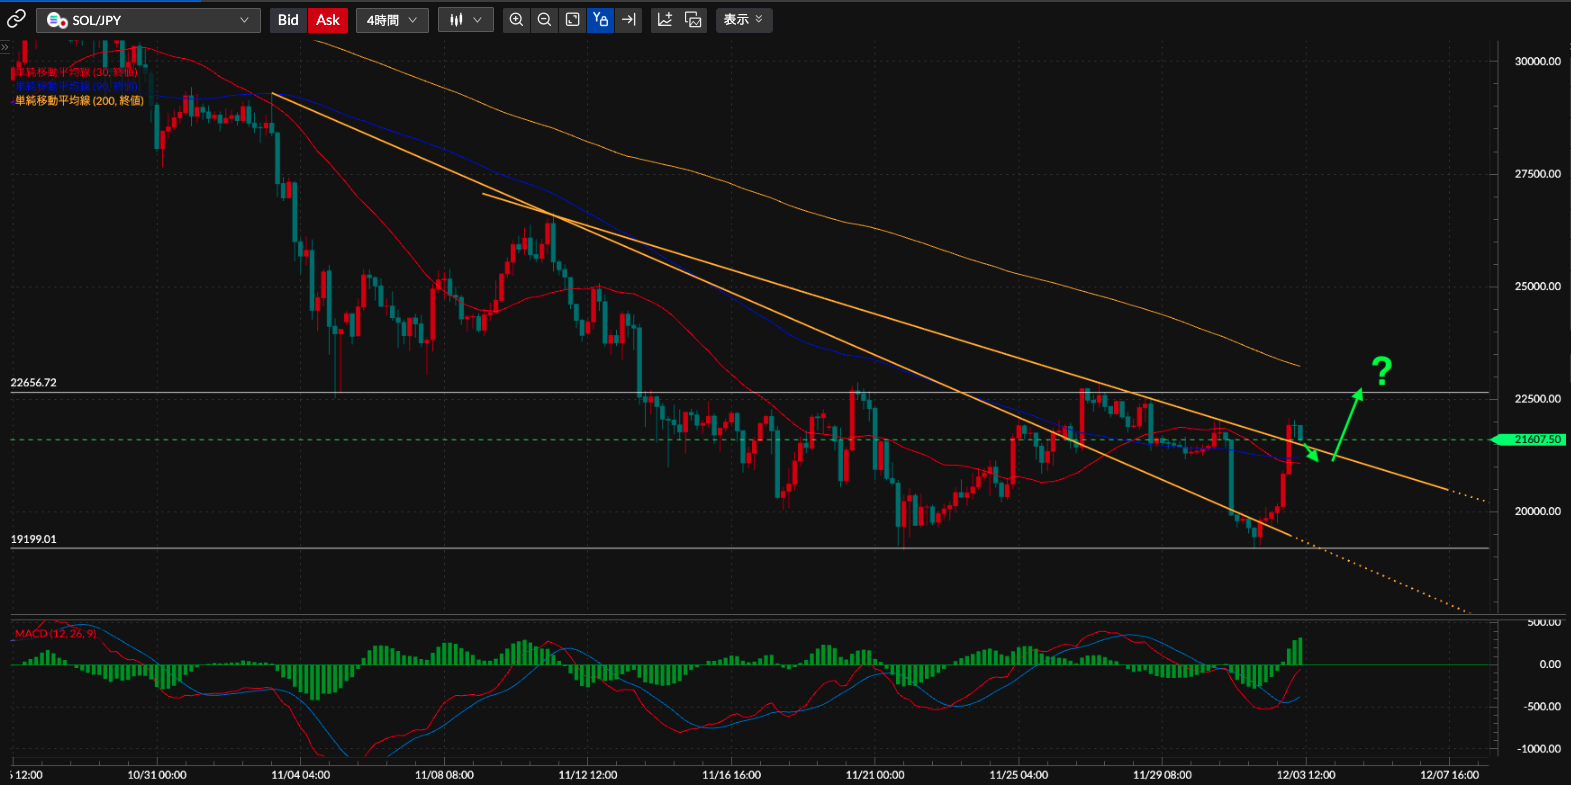Screen dimensions: 1571x785
Task: Select the 単純移動平均線 (200, 終値) legend label
Action: [79, 101]
